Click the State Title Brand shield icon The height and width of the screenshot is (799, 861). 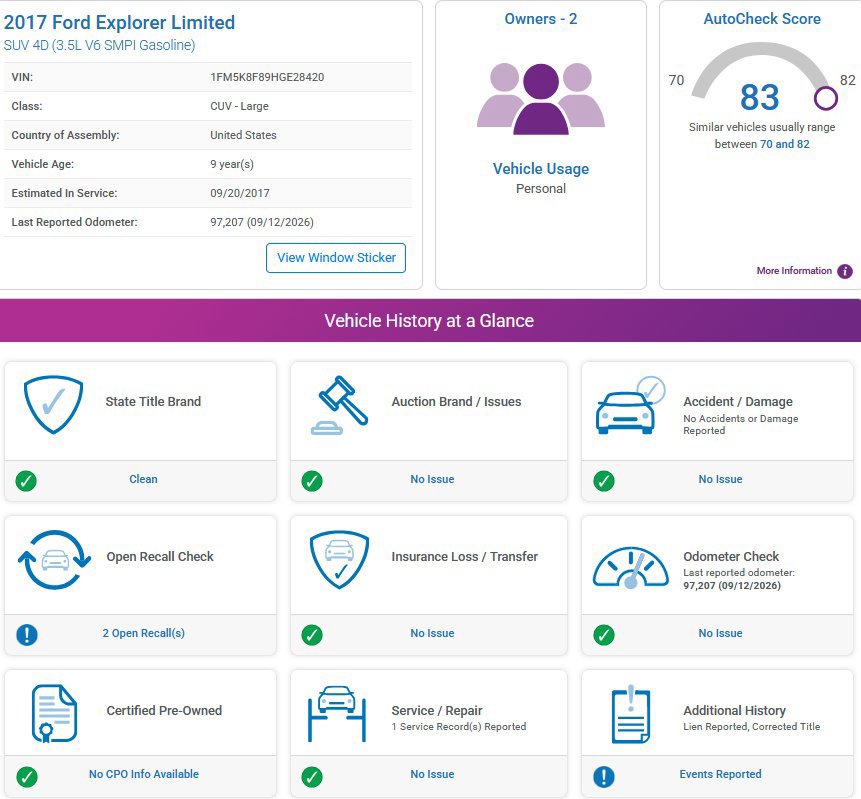point(53,404)
